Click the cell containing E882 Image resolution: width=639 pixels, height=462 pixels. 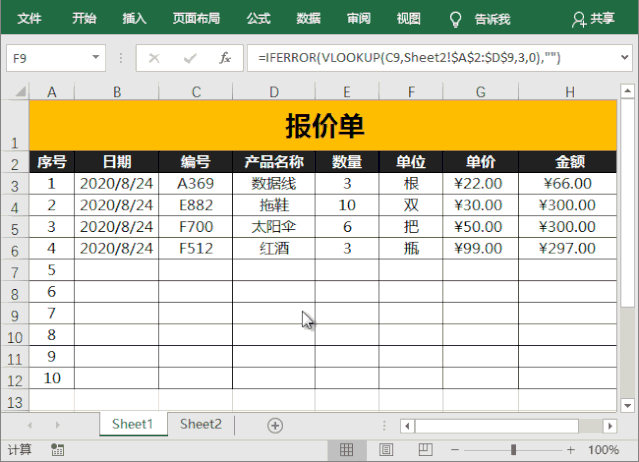[x=196, y=205]
